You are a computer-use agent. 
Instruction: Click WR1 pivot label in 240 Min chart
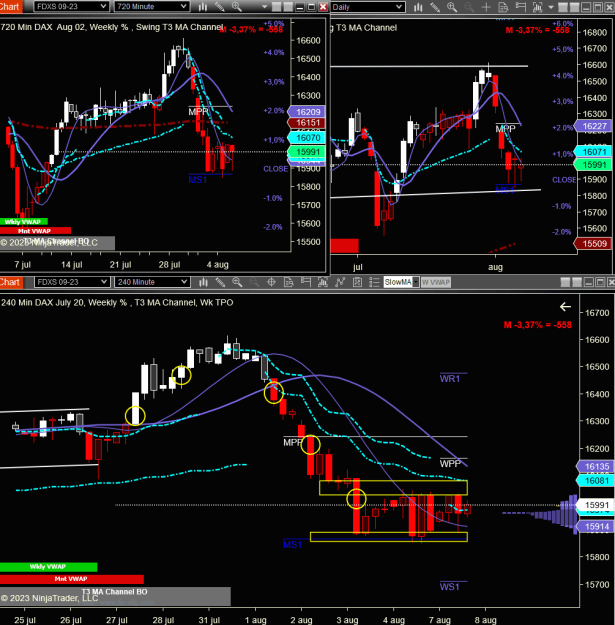(x=450, y=379)
